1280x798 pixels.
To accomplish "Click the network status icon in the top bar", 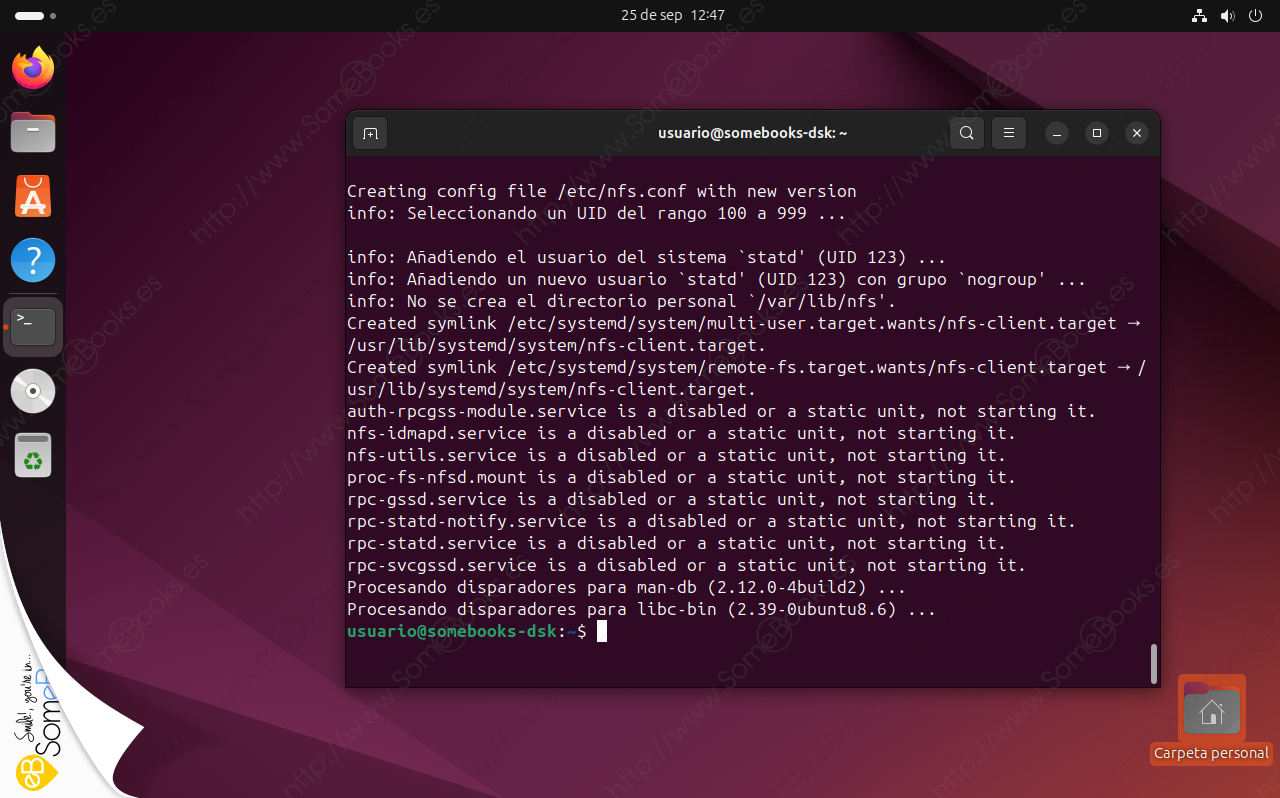I will [x=1200, y=16].
